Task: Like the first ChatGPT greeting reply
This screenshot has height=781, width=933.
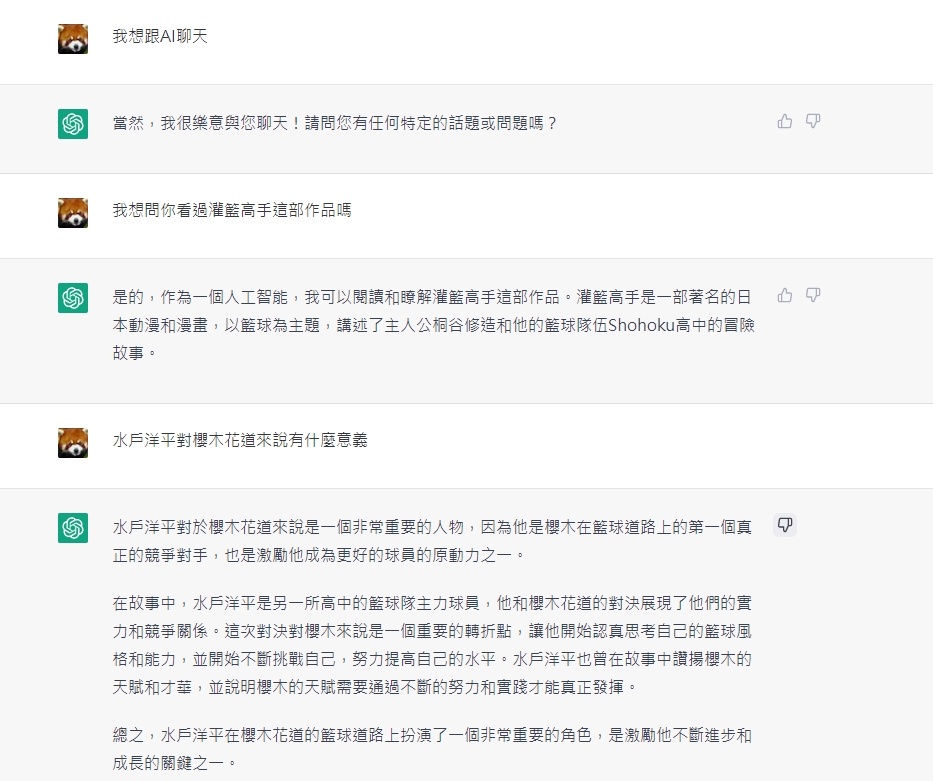Action: tap(785, 121)
